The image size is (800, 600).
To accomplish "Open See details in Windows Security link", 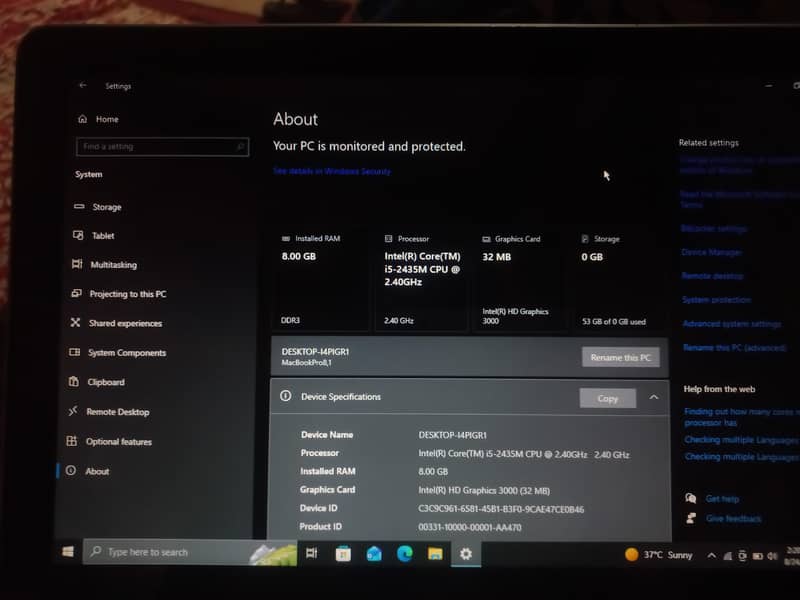I will click(332, 171).
